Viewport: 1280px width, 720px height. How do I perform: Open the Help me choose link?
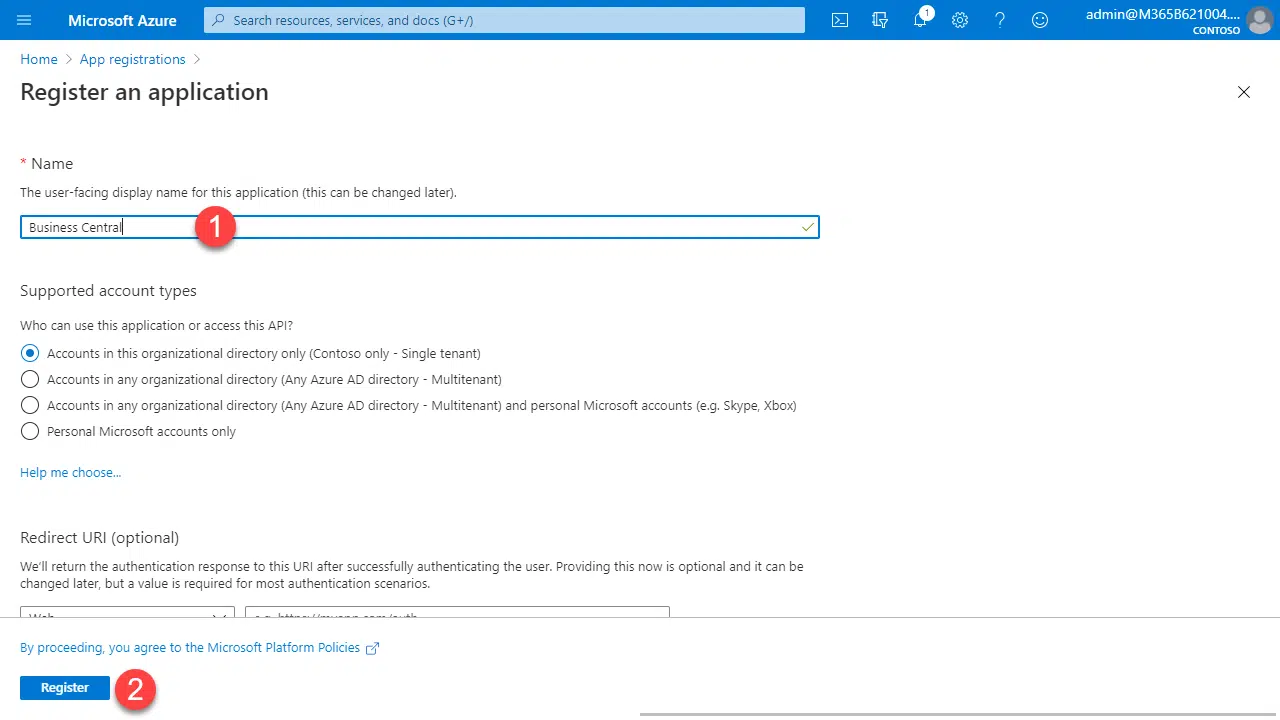(70, 472)
